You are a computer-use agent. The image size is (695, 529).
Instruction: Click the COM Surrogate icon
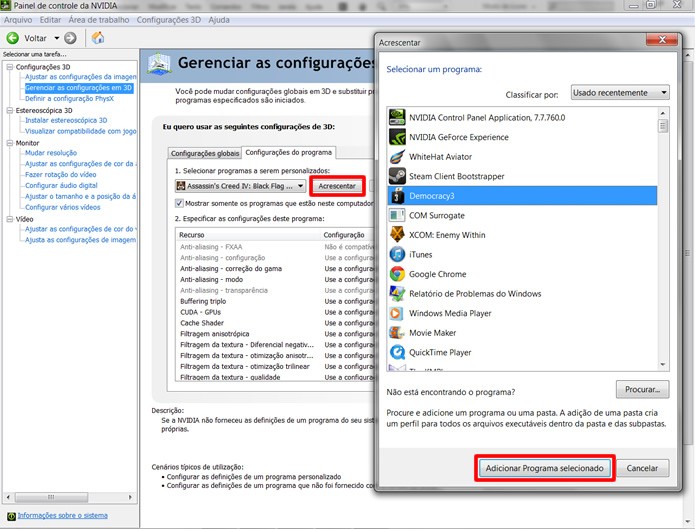click(x=397, y=215)
